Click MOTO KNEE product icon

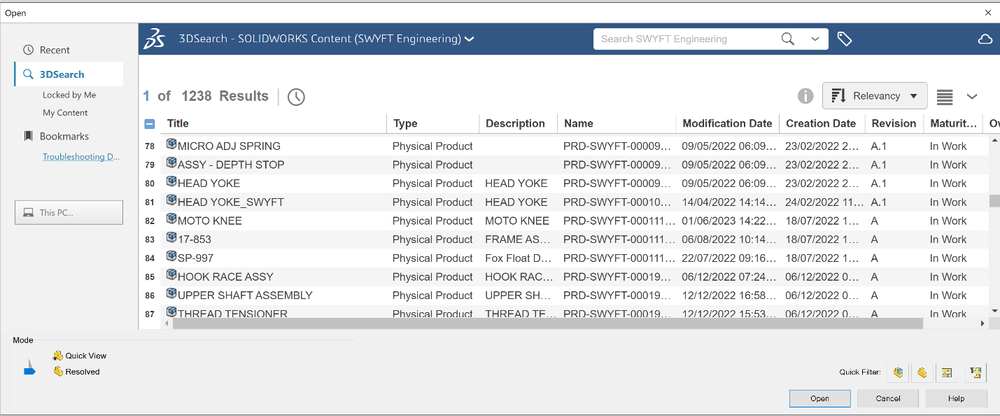(x=171, y=219)
